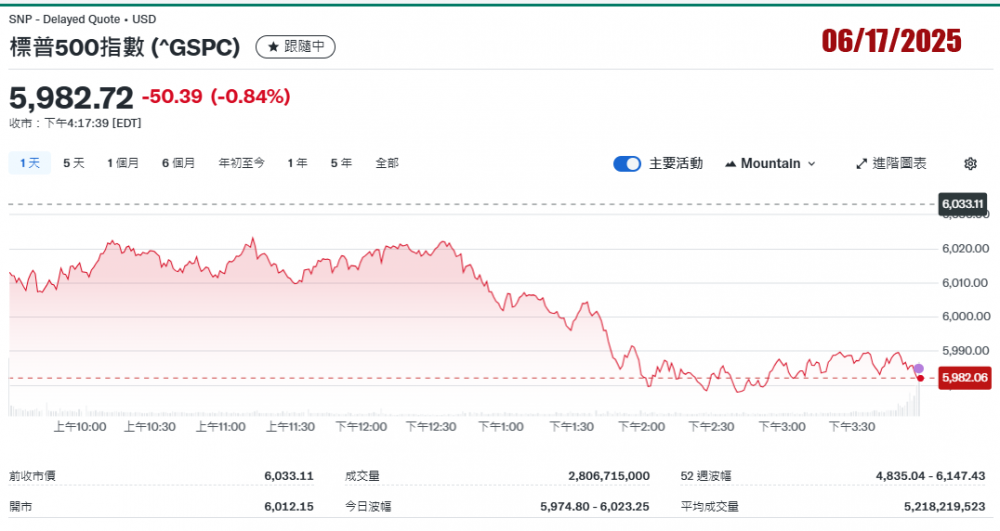Select the 1 天 time range tab
This screenshot has height=531, width=1000.
click(x=30, y=163)
